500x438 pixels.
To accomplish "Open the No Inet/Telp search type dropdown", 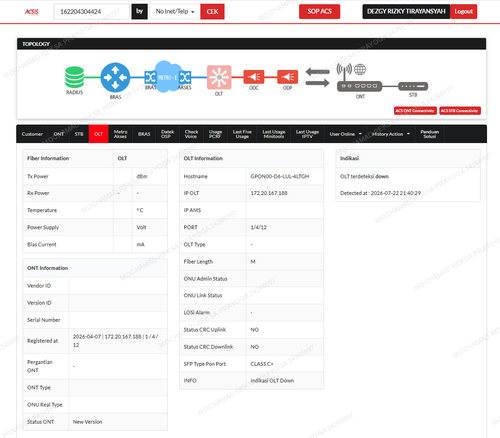I will tap(175, 12).
